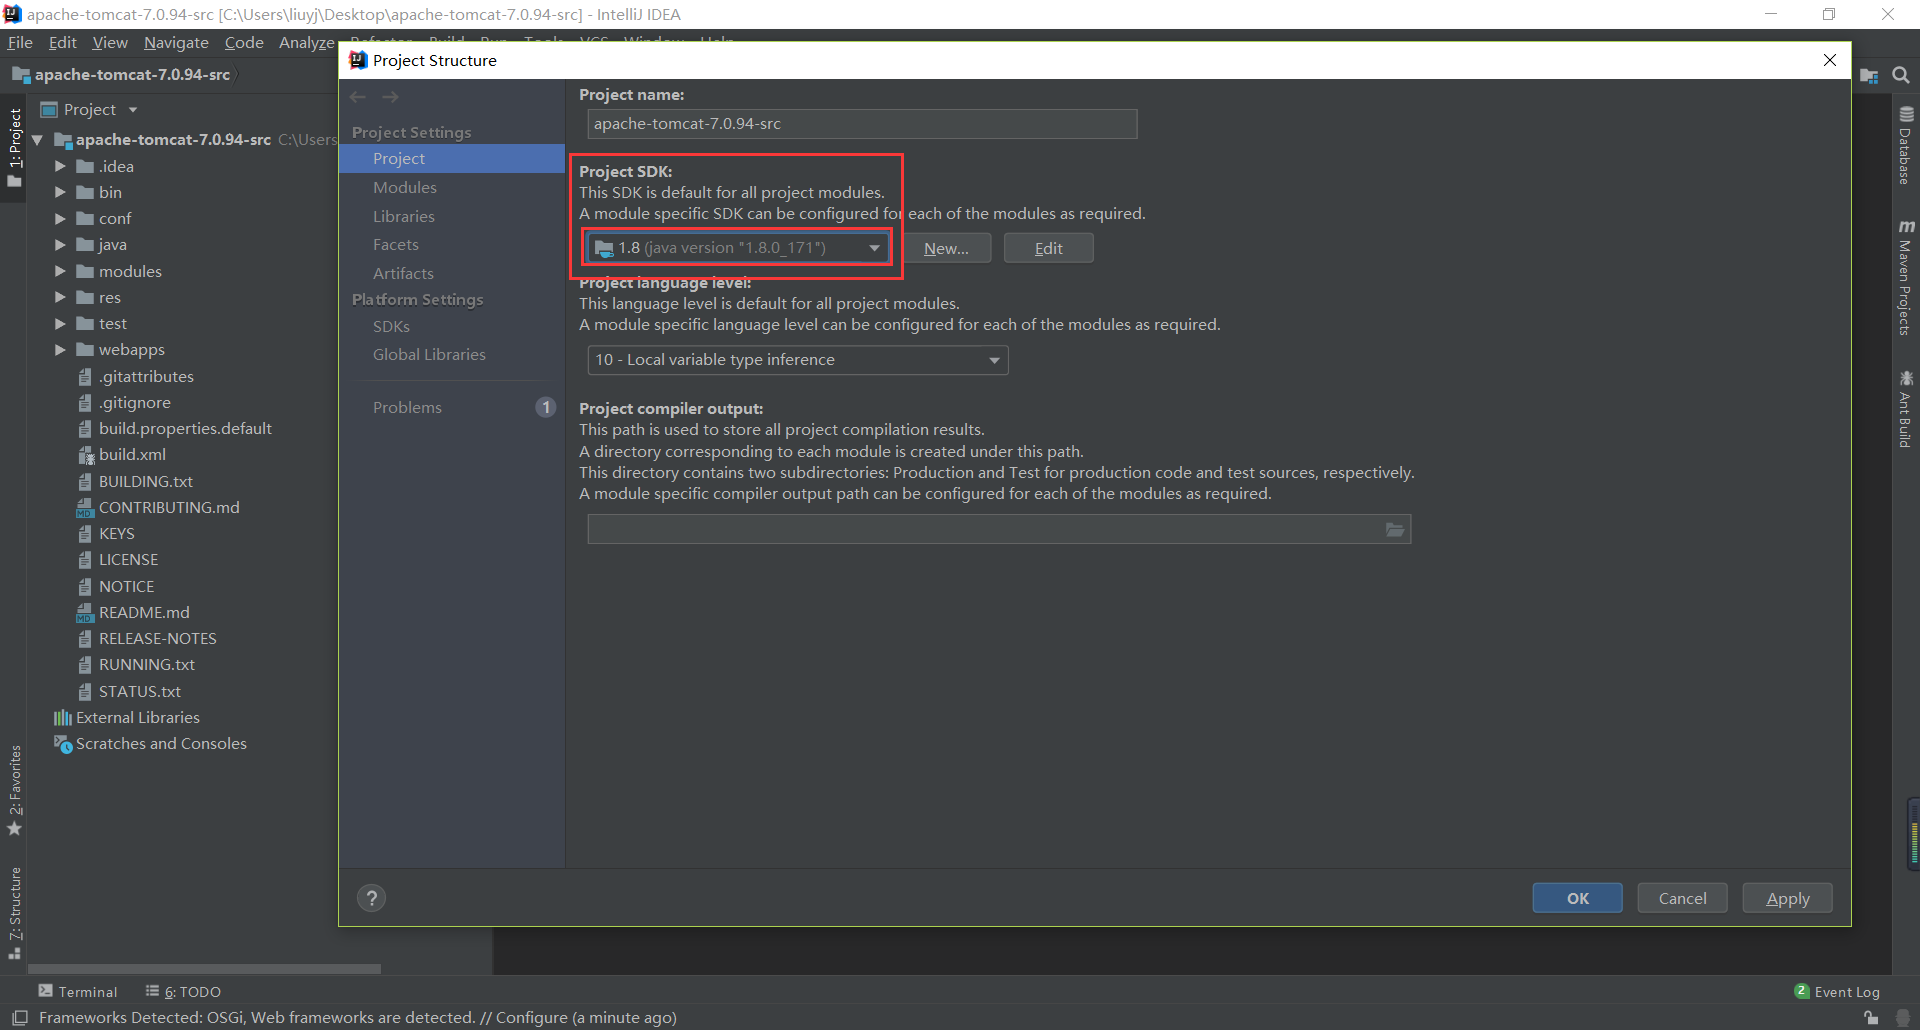This screenshot has width=1920, height=1030.
Task: Click Edit next to Project SDK
Action: click(1048, 248)
